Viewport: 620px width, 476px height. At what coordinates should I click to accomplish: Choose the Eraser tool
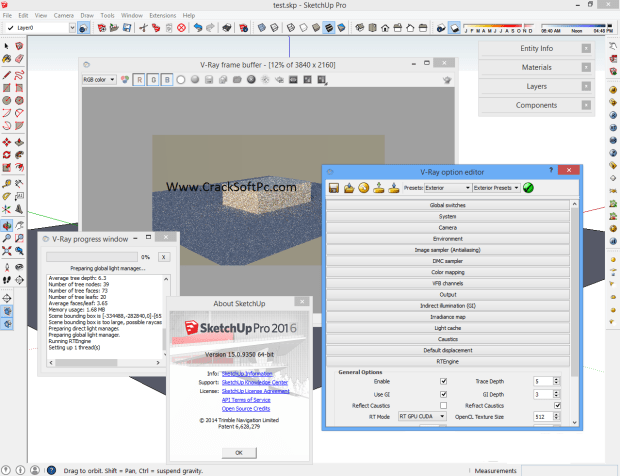click(x=19, y=59)
